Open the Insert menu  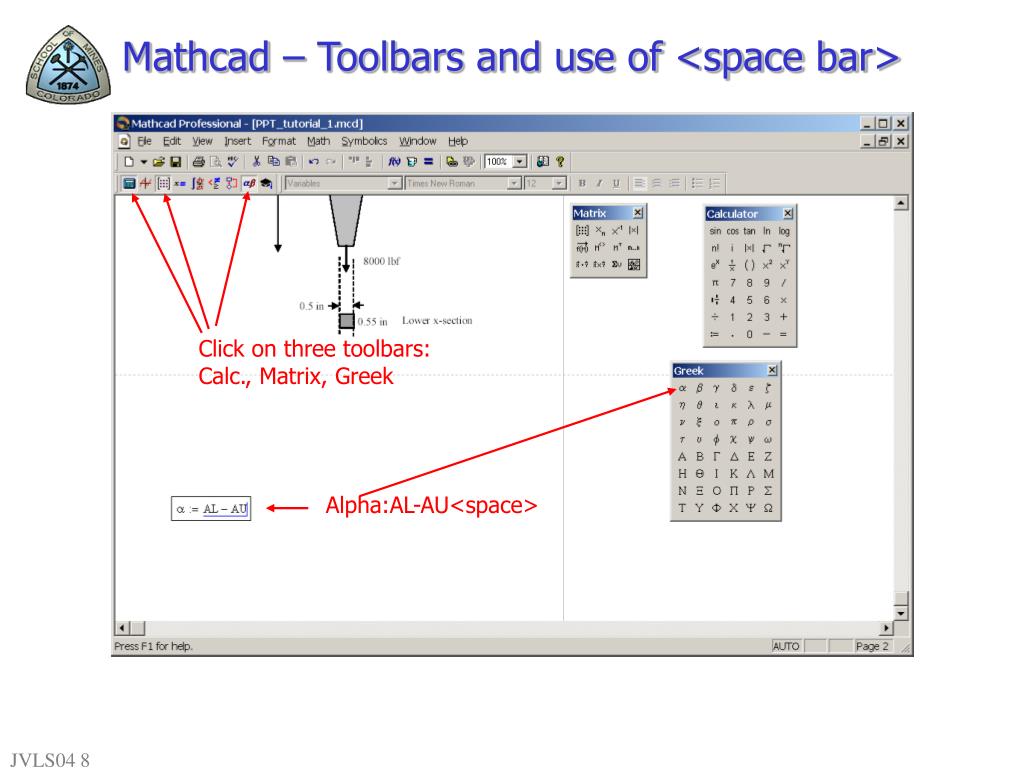237,141
